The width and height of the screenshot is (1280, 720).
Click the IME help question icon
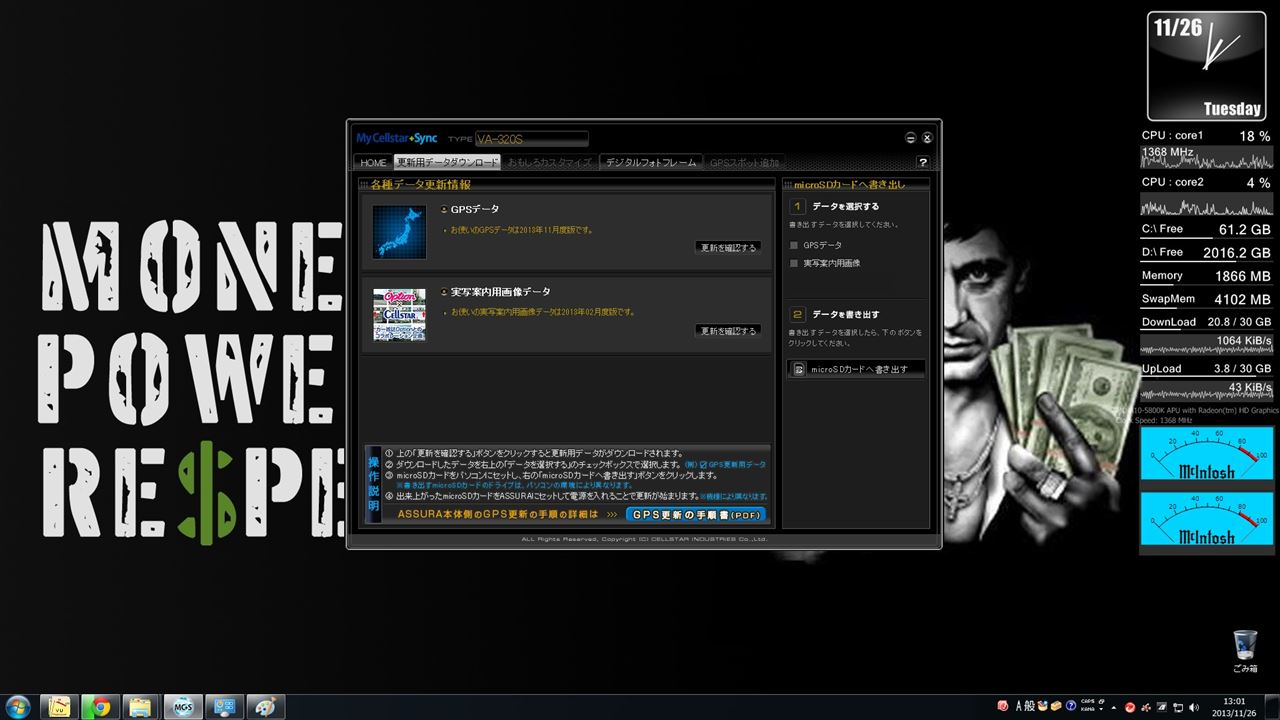(x=1071, y=706)
